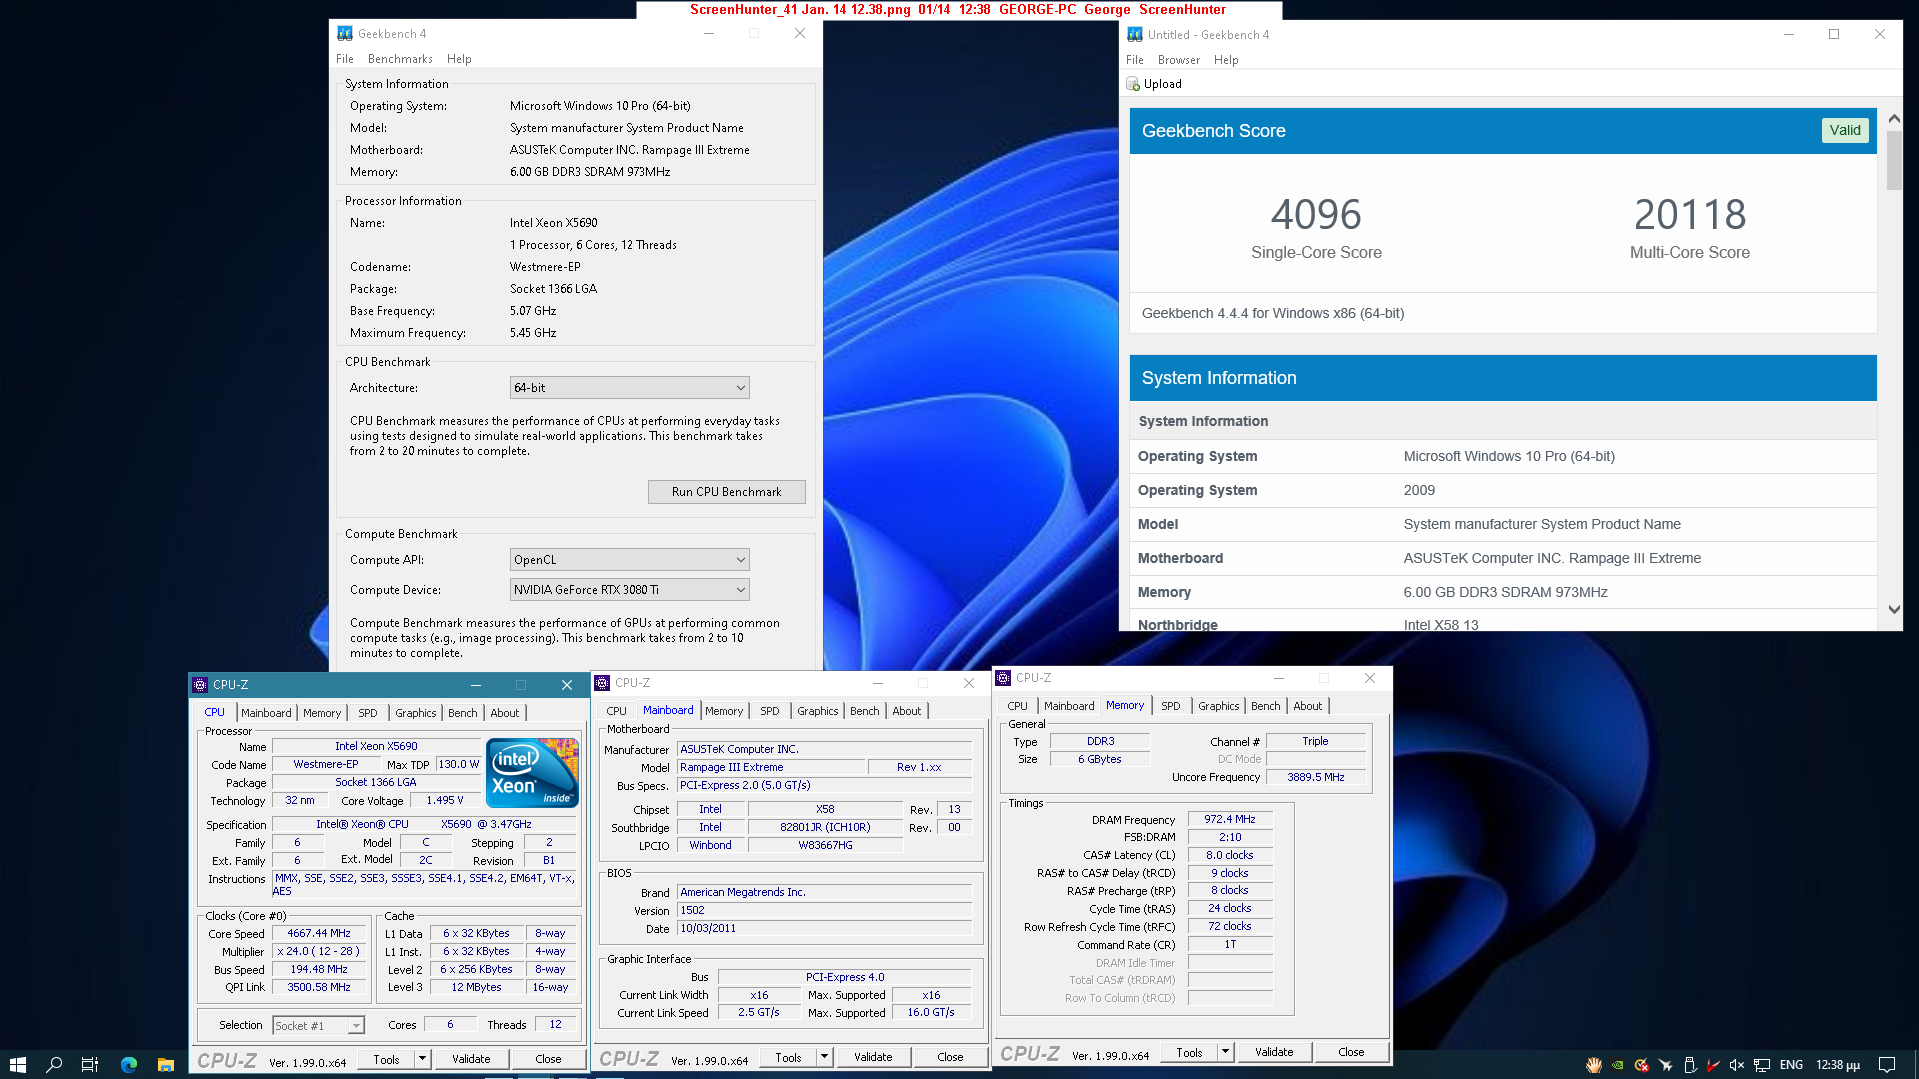
Task: Click the Geekbench results scrollbar thumb
Action: click(x=1894, y=160)
